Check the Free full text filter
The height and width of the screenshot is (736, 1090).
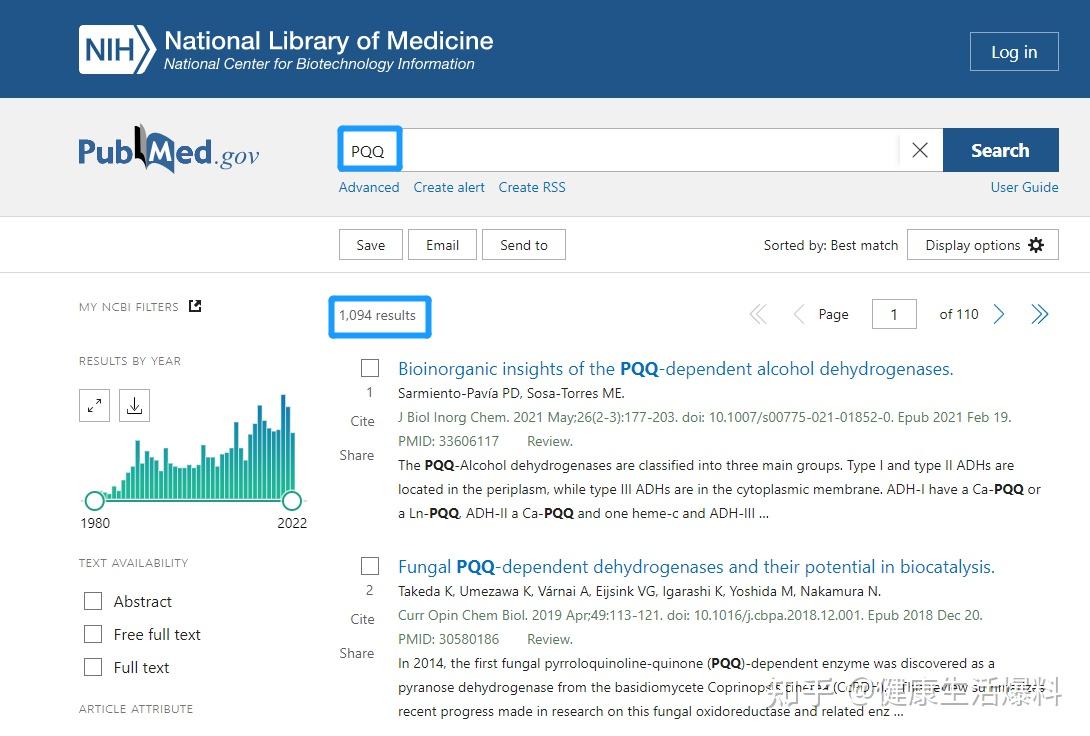point(93,634)
